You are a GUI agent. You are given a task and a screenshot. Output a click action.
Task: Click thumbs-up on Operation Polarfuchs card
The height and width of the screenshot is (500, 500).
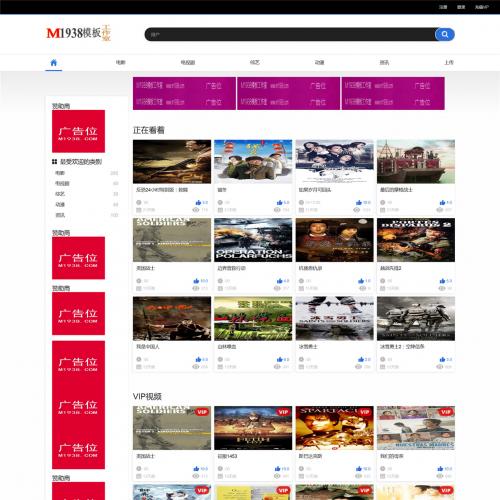280,281
